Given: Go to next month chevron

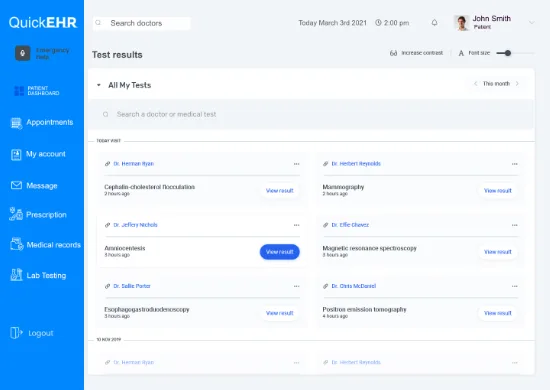Looking at the screenshot, I should pos(517,83).
